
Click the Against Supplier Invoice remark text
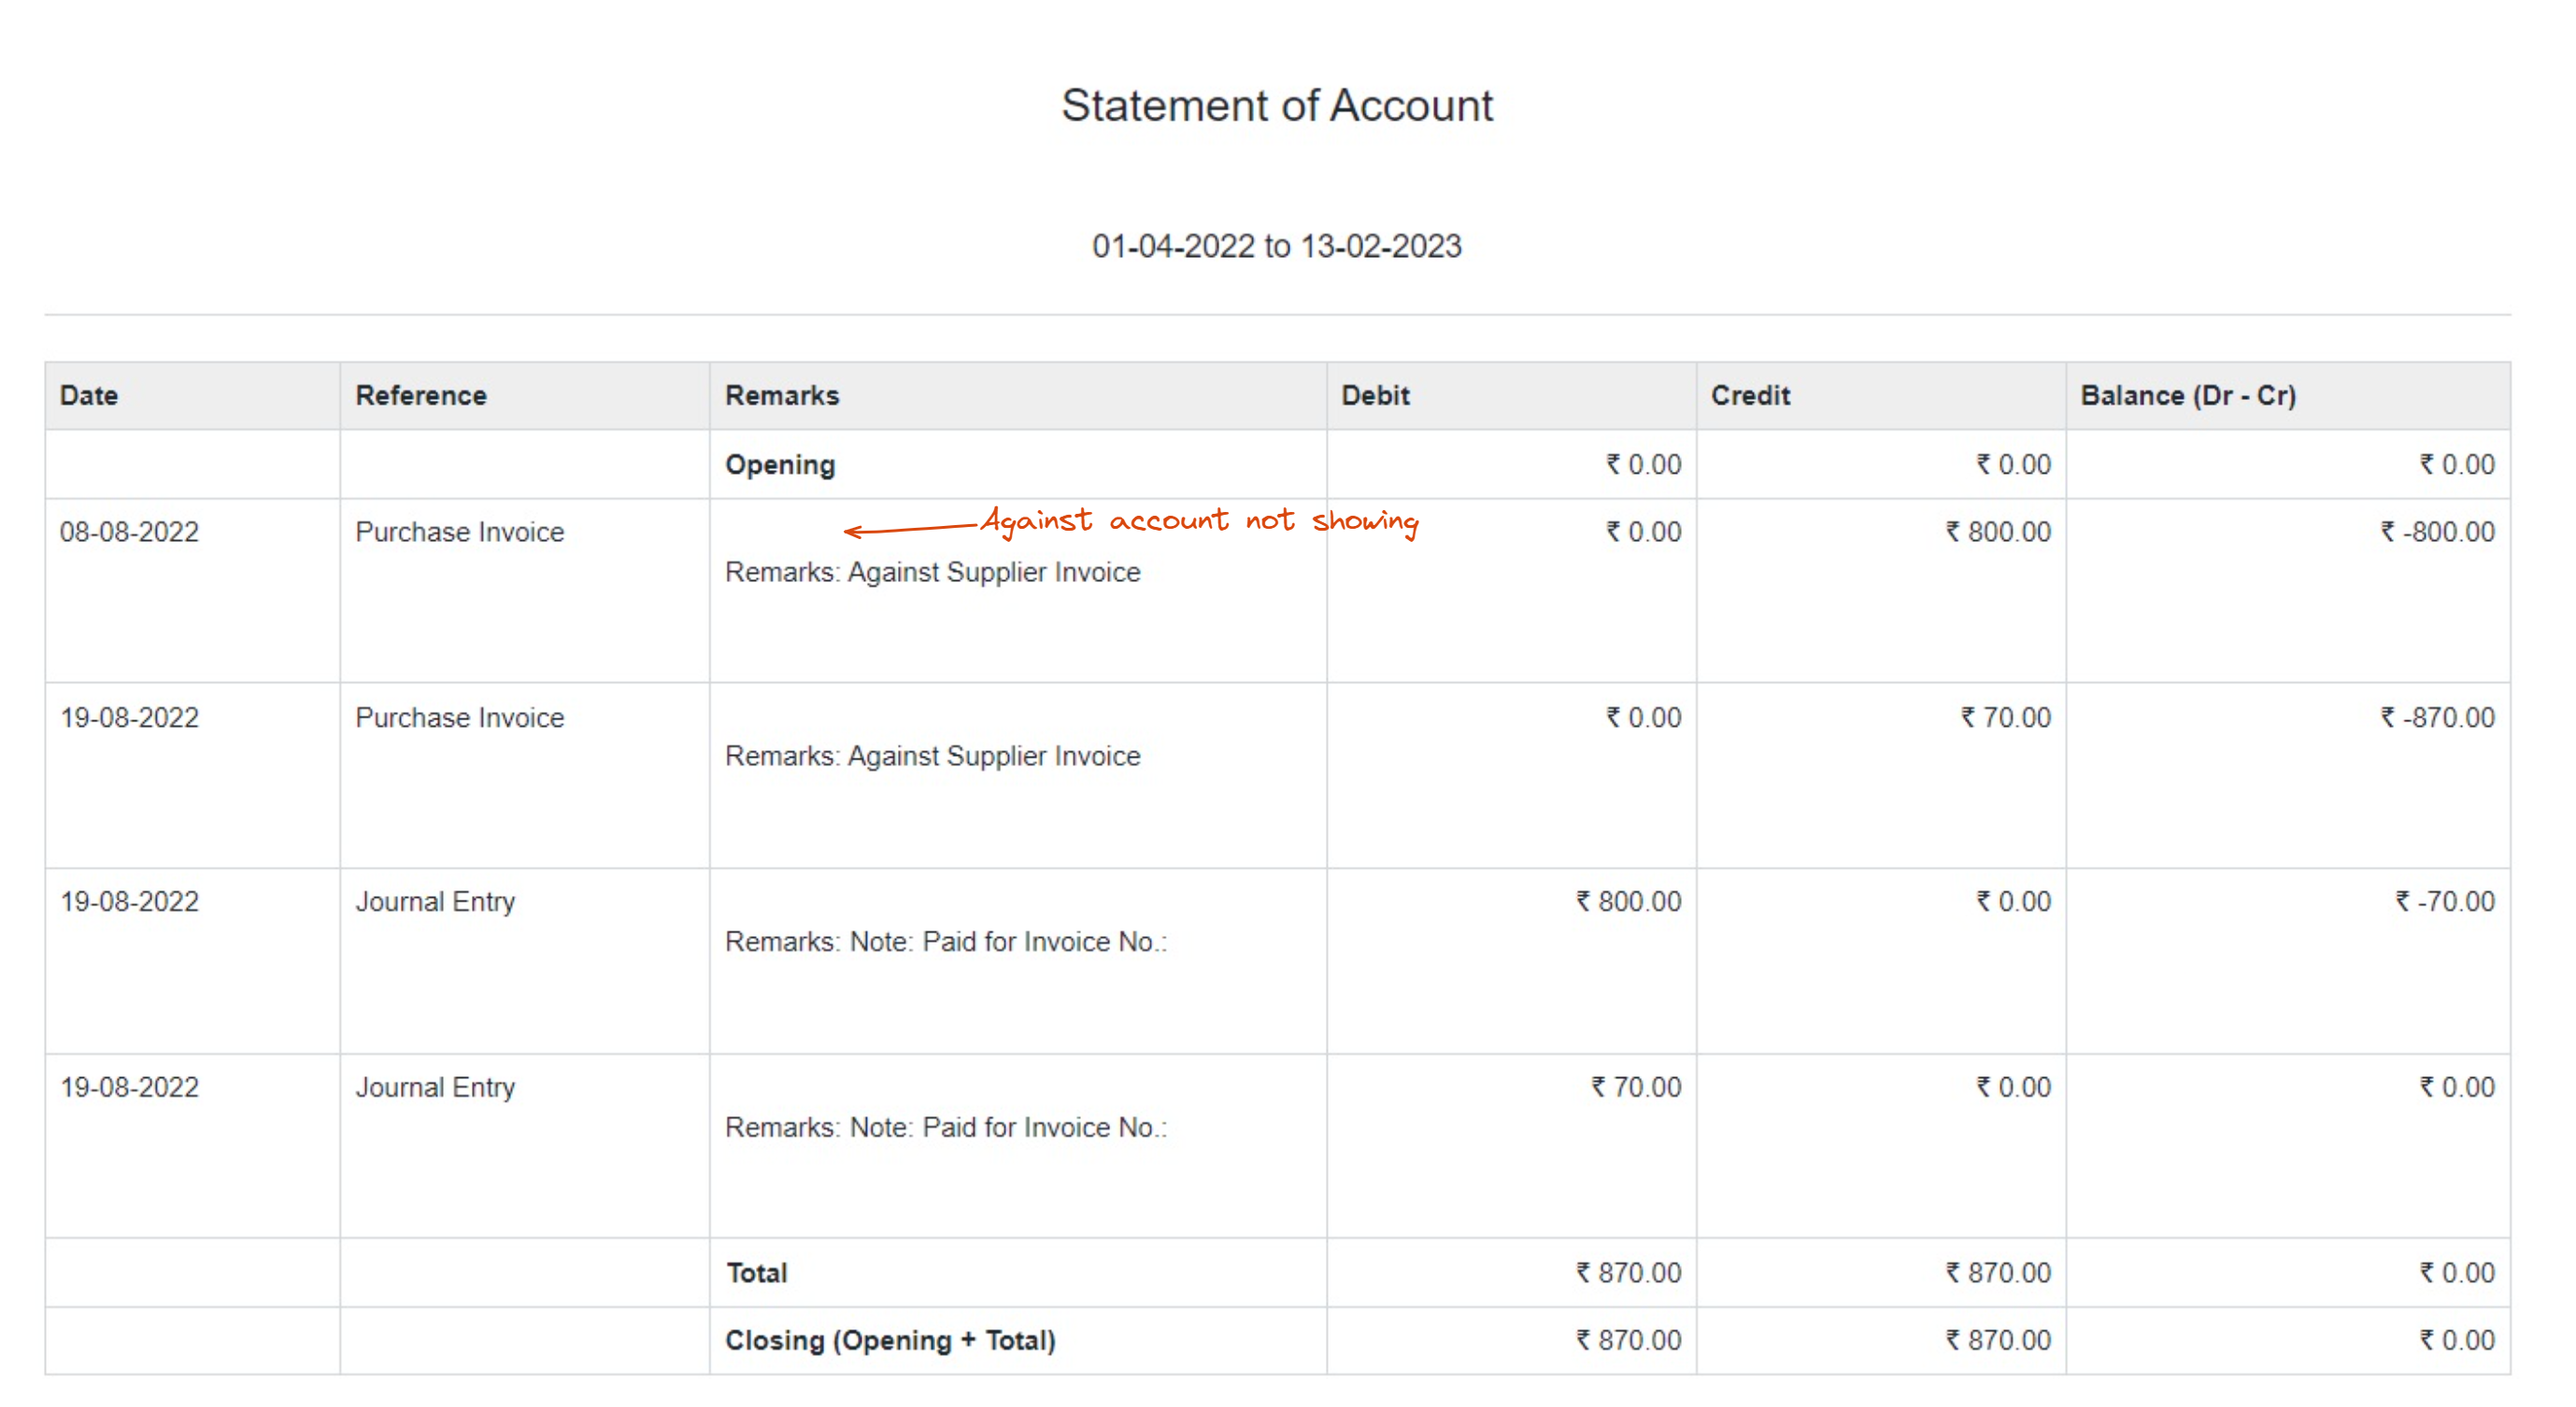click(x=933, y=572)
